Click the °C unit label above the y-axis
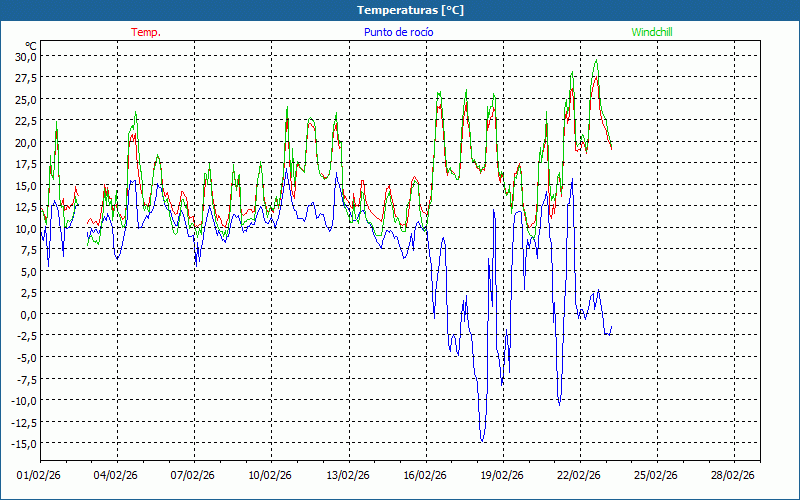The image size is (800, 500). (x=31, y=45)
